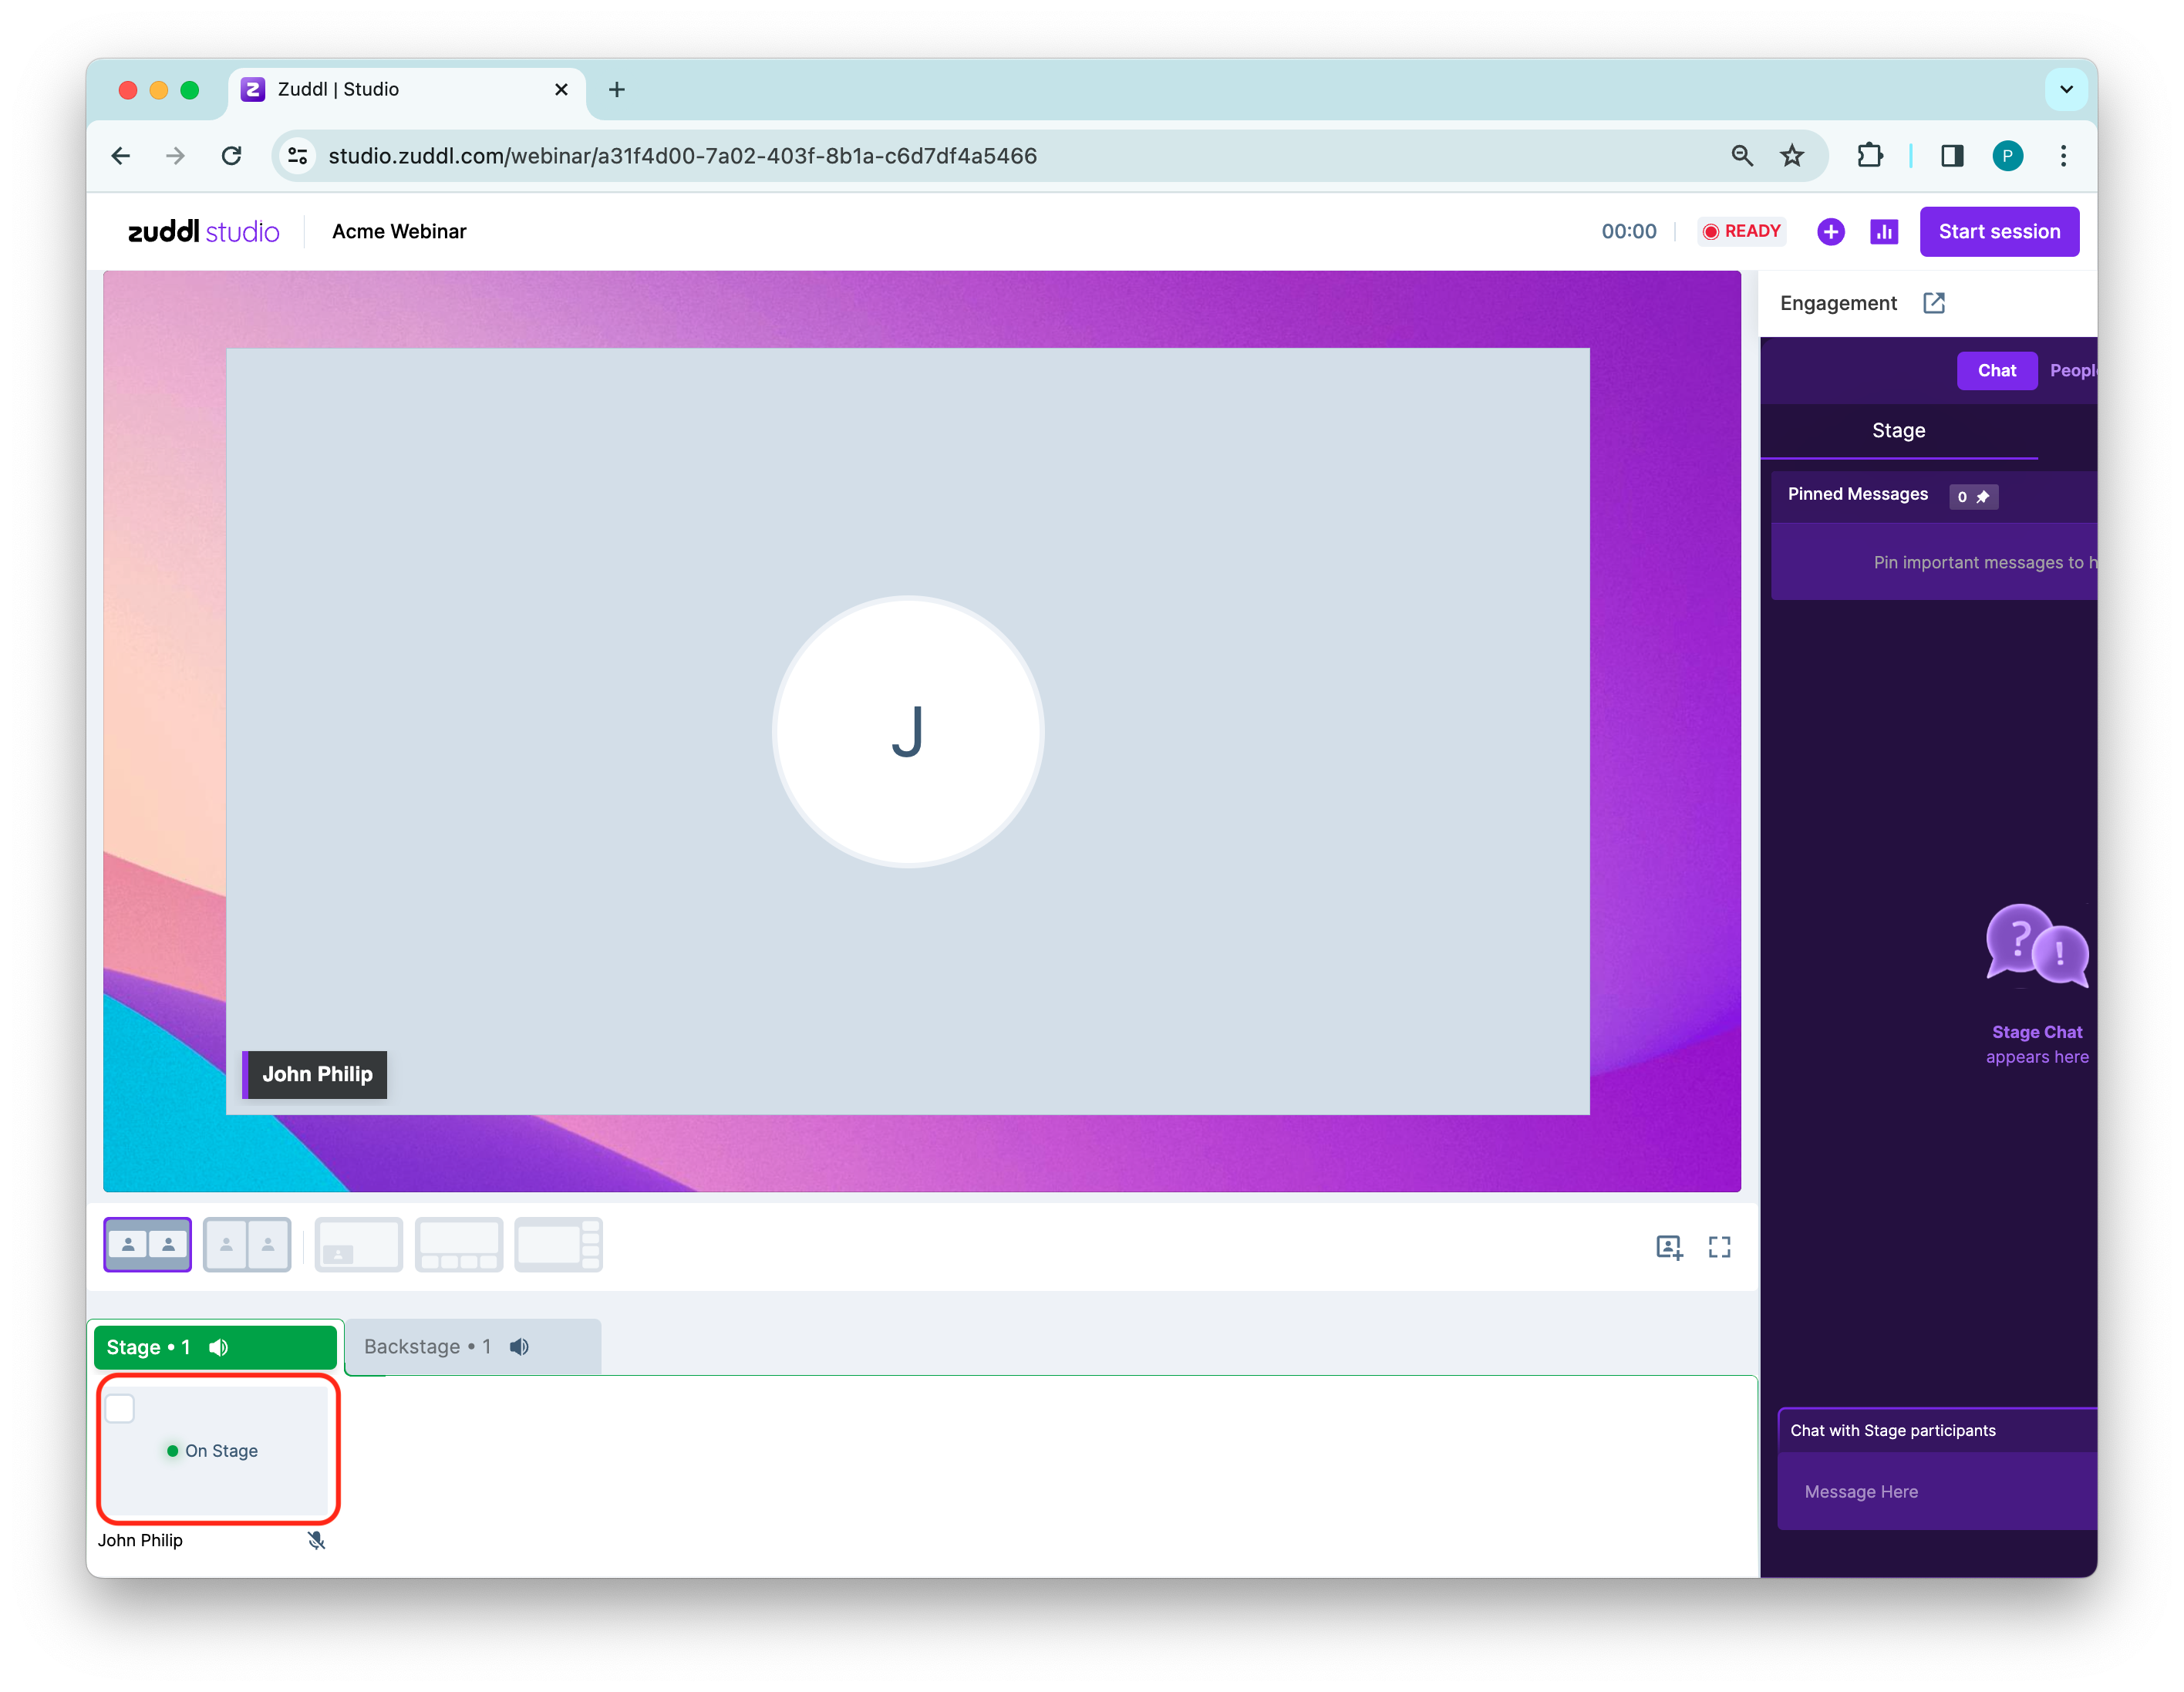This screenshot has height=1692, width=2184.
Task: Click the purple plus add icon
Action: pos(1830,232)
